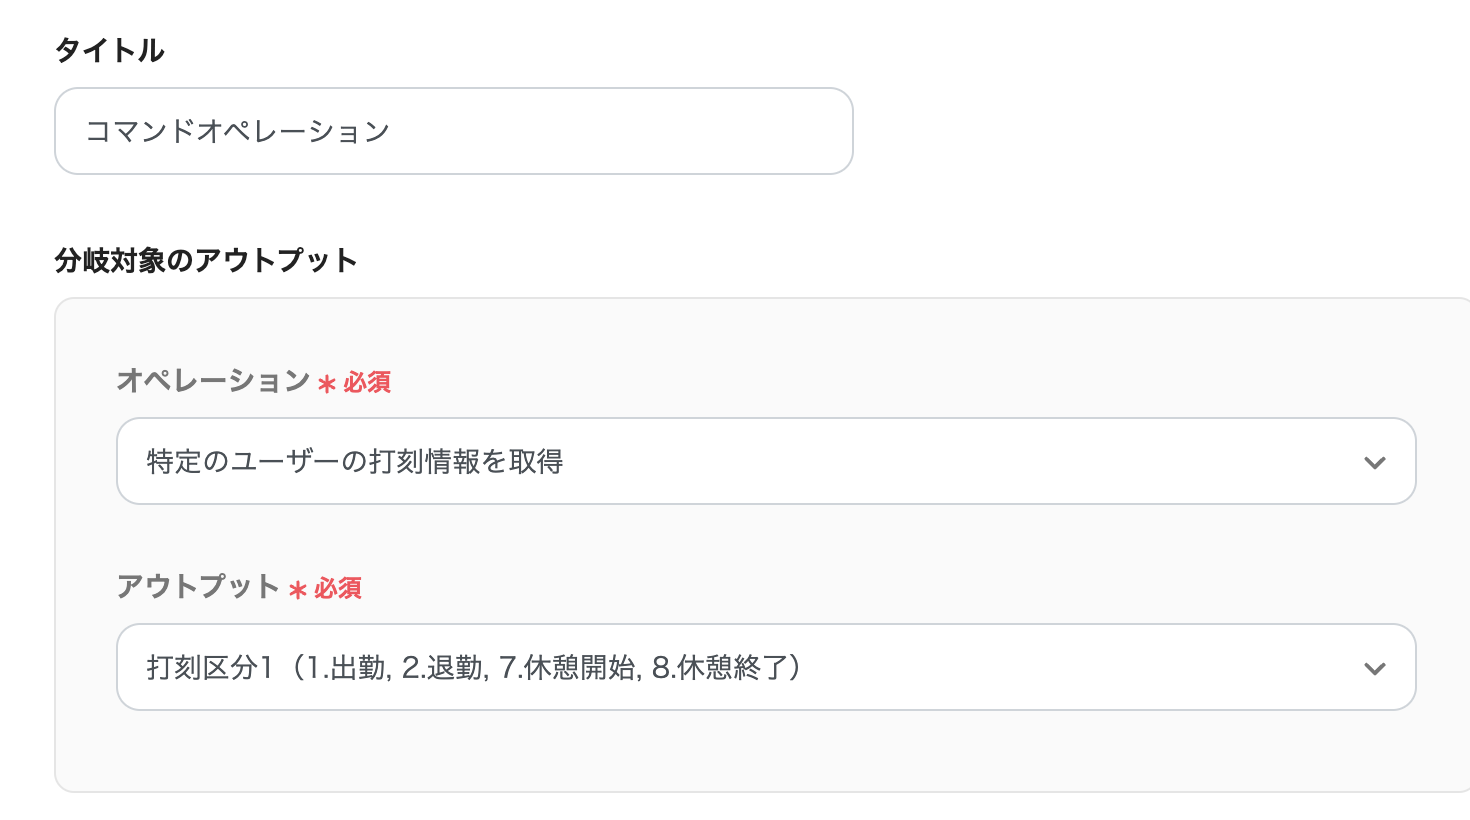The height and width of the screenshot is (820, 1470).
Task: Click the red asterisk beside オペレーション
Action: point(327,384)
